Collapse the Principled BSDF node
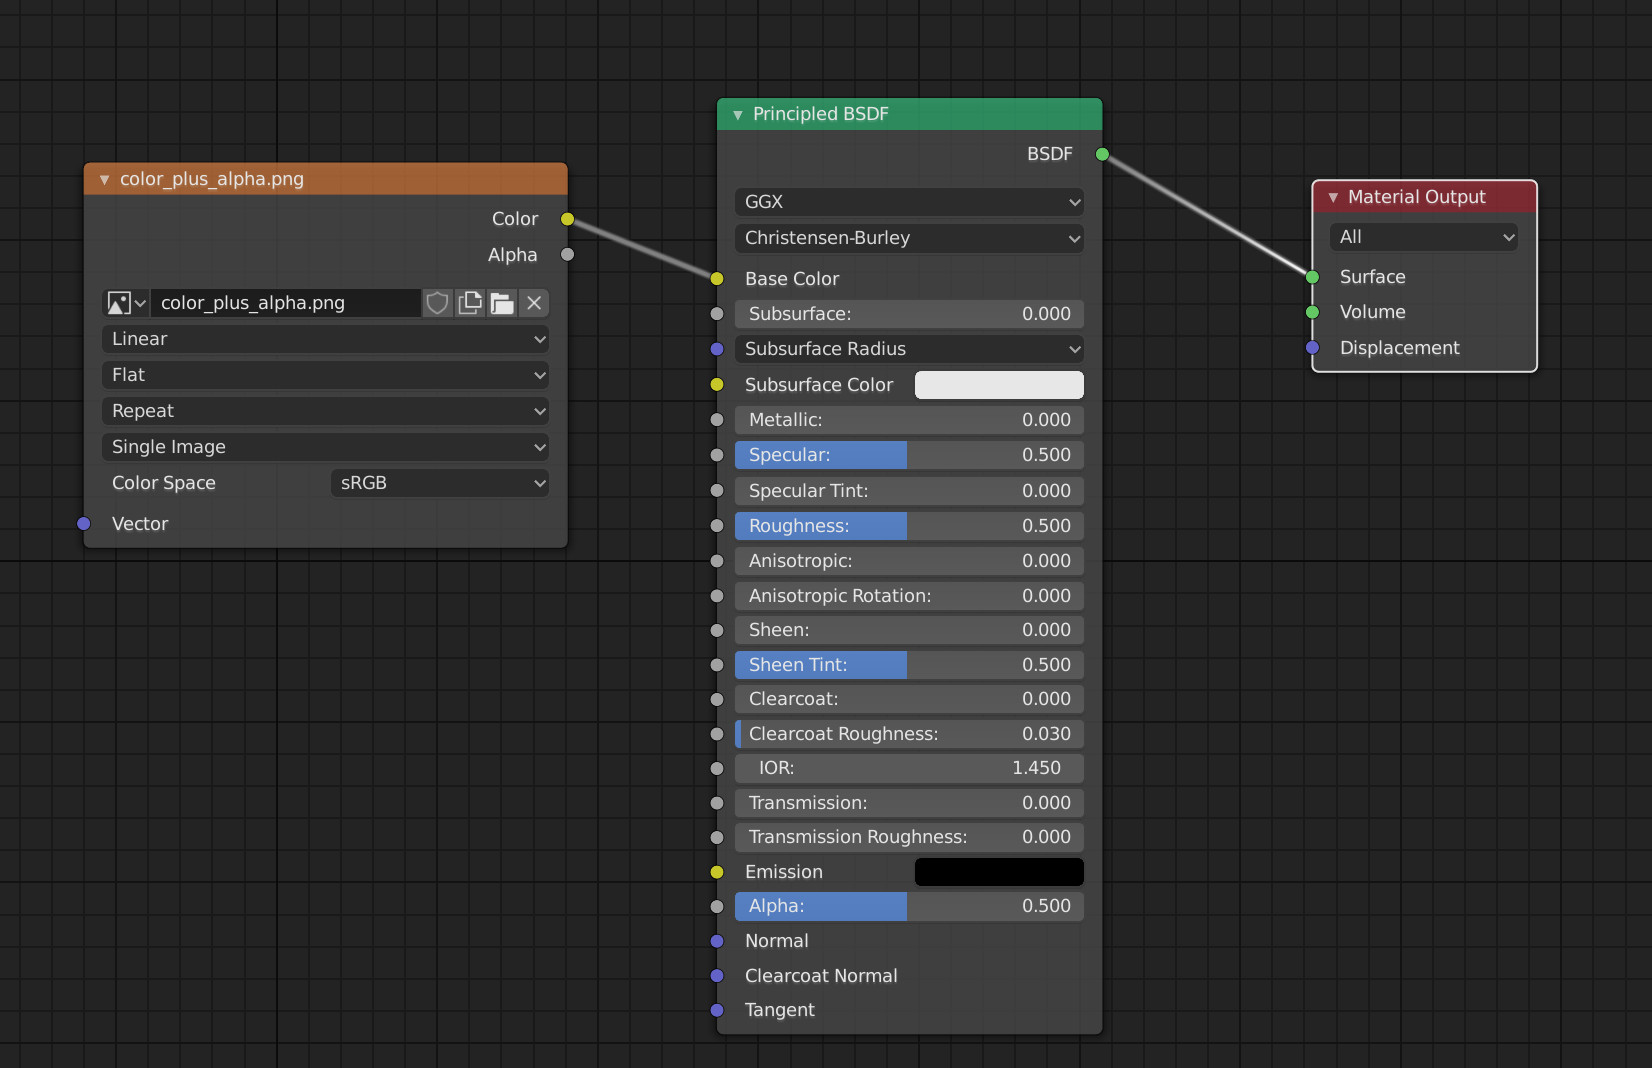This screenshot has height=1068, width=1652. point(738,115)
